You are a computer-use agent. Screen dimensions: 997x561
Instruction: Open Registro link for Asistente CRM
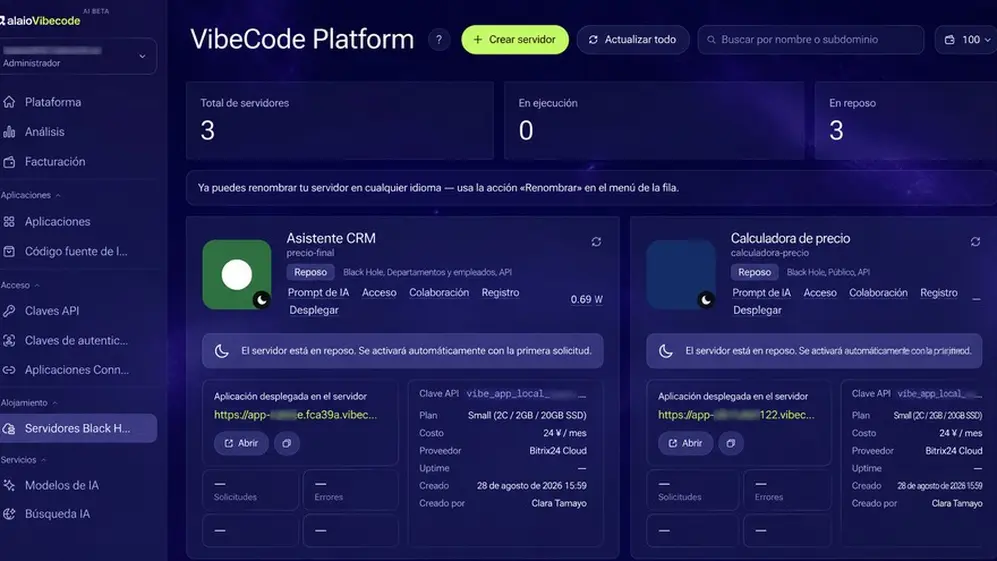[x=500, y=293]
